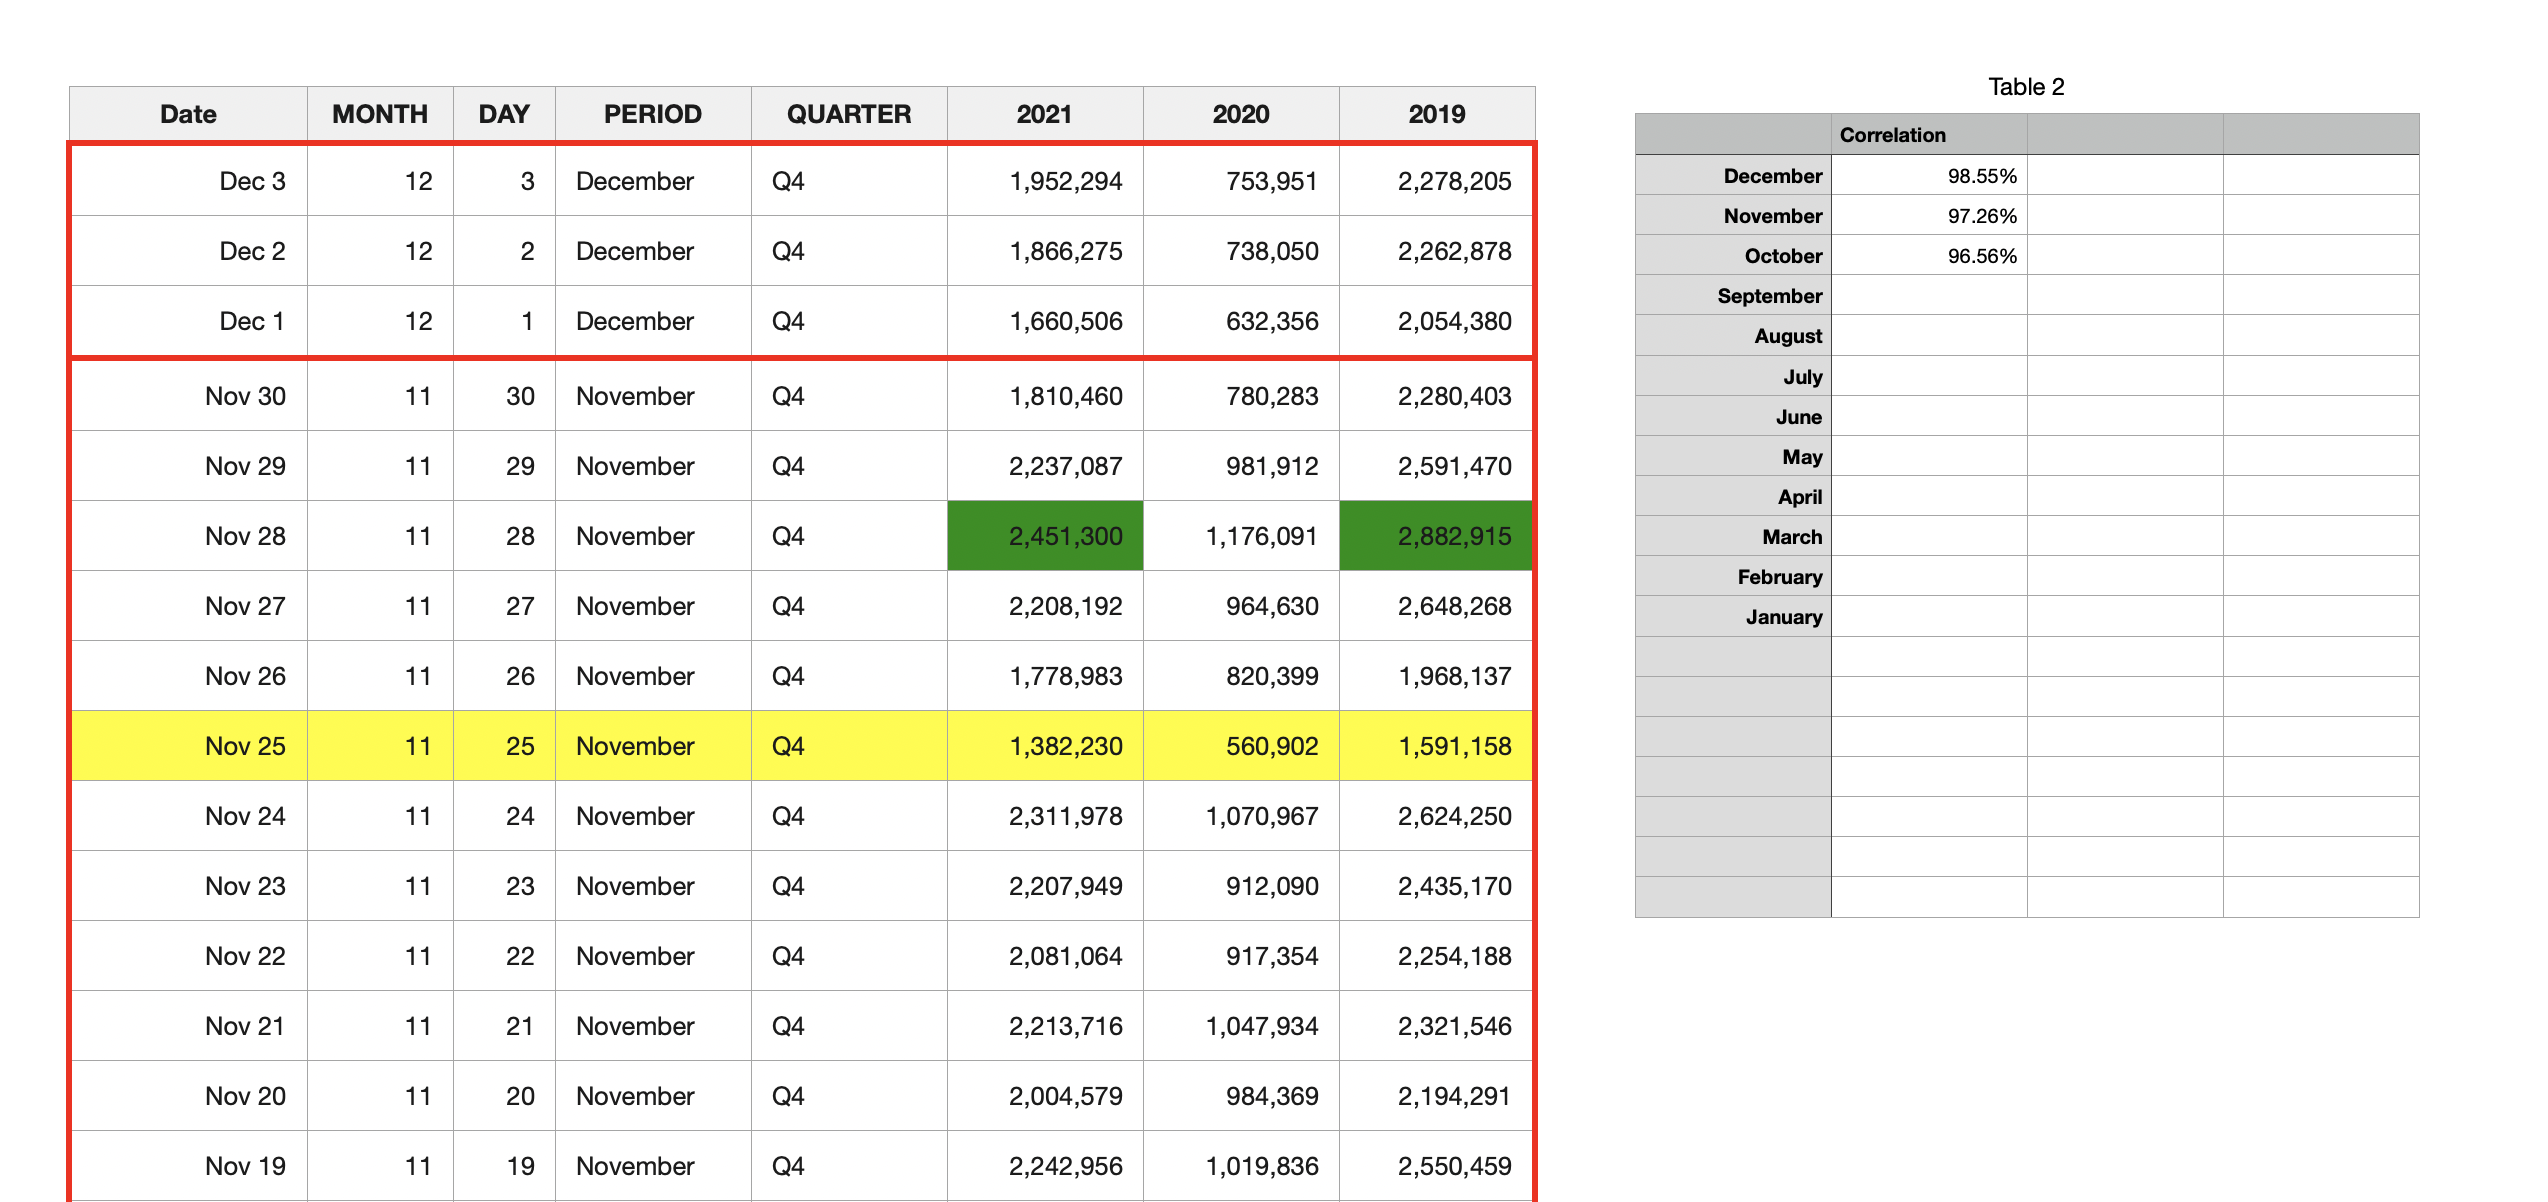
Task: Click the 917,354 cell
Action: (1241, 956)
